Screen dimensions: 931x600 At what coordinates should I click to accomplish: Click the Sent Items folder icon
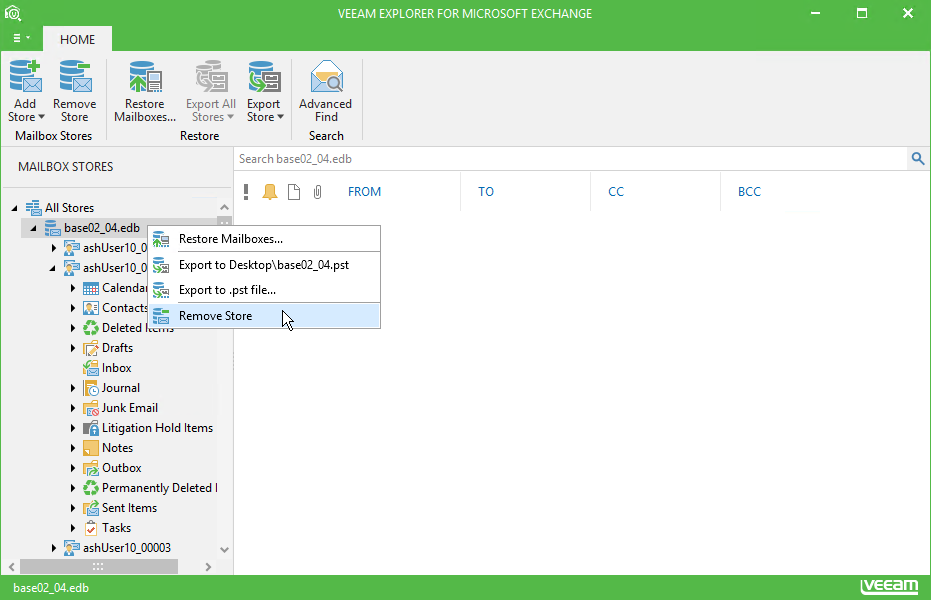(x=91, y=508)
